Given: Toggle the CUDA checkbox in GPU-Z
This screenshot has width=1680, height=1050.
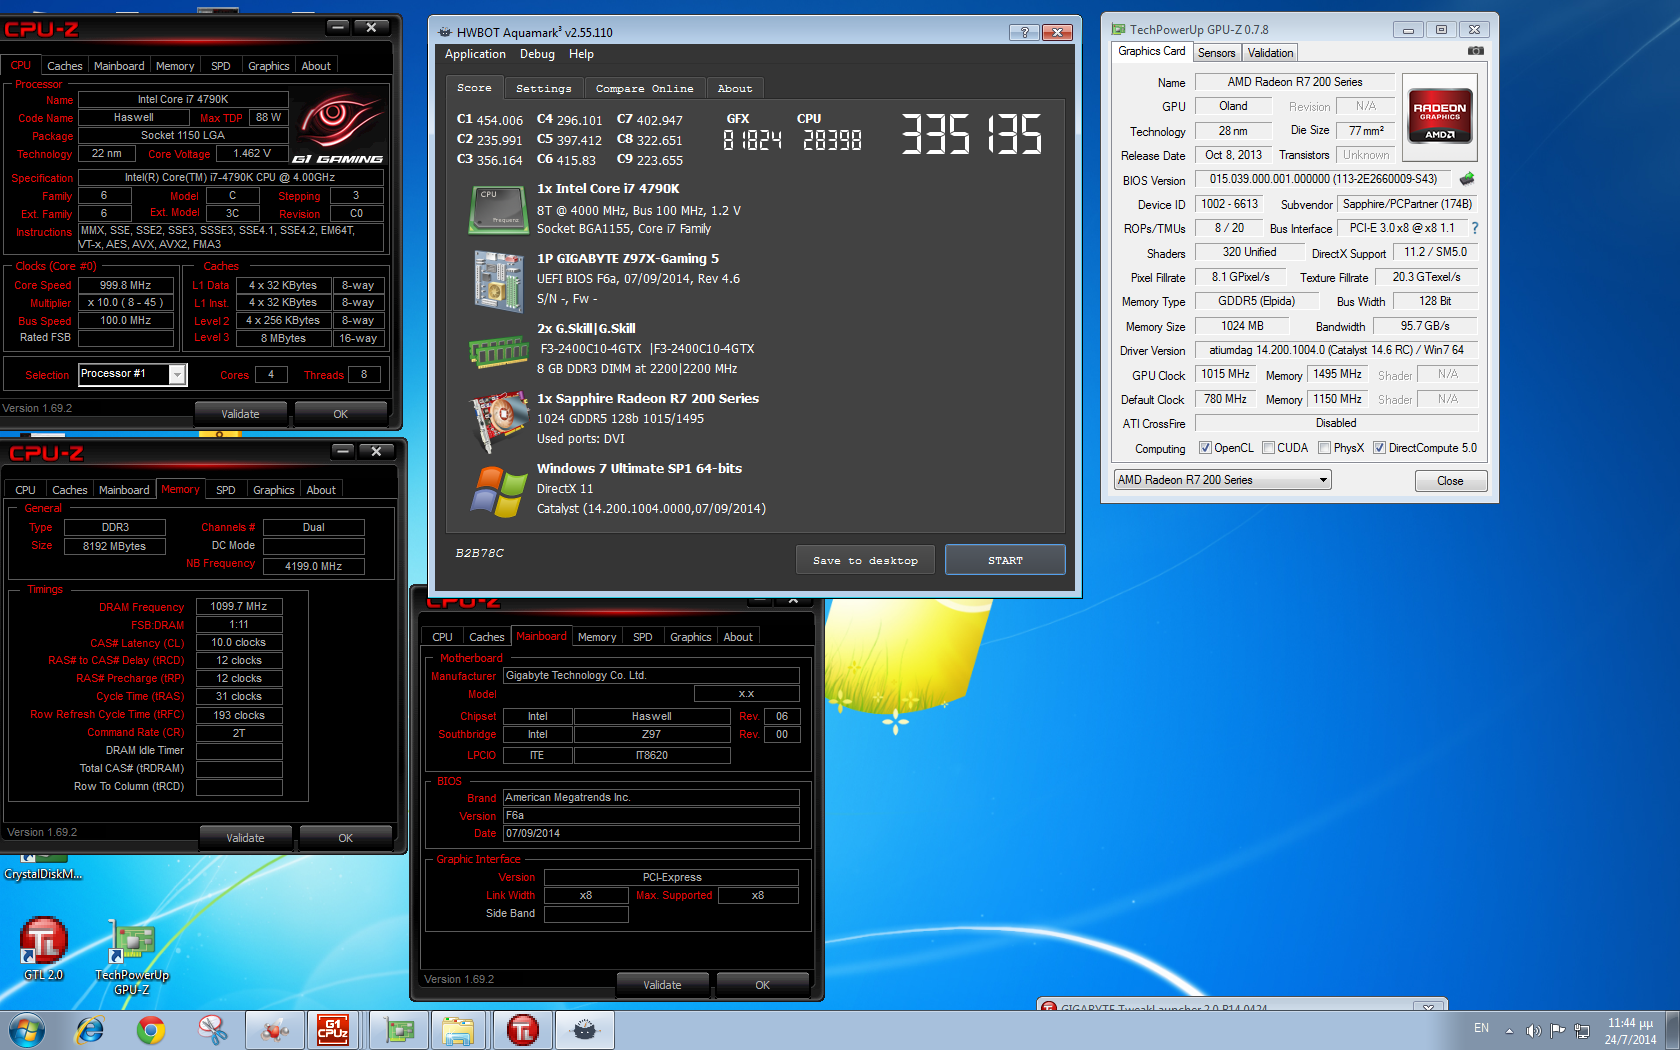Looking at the screenshot, I should point(1268,448).
